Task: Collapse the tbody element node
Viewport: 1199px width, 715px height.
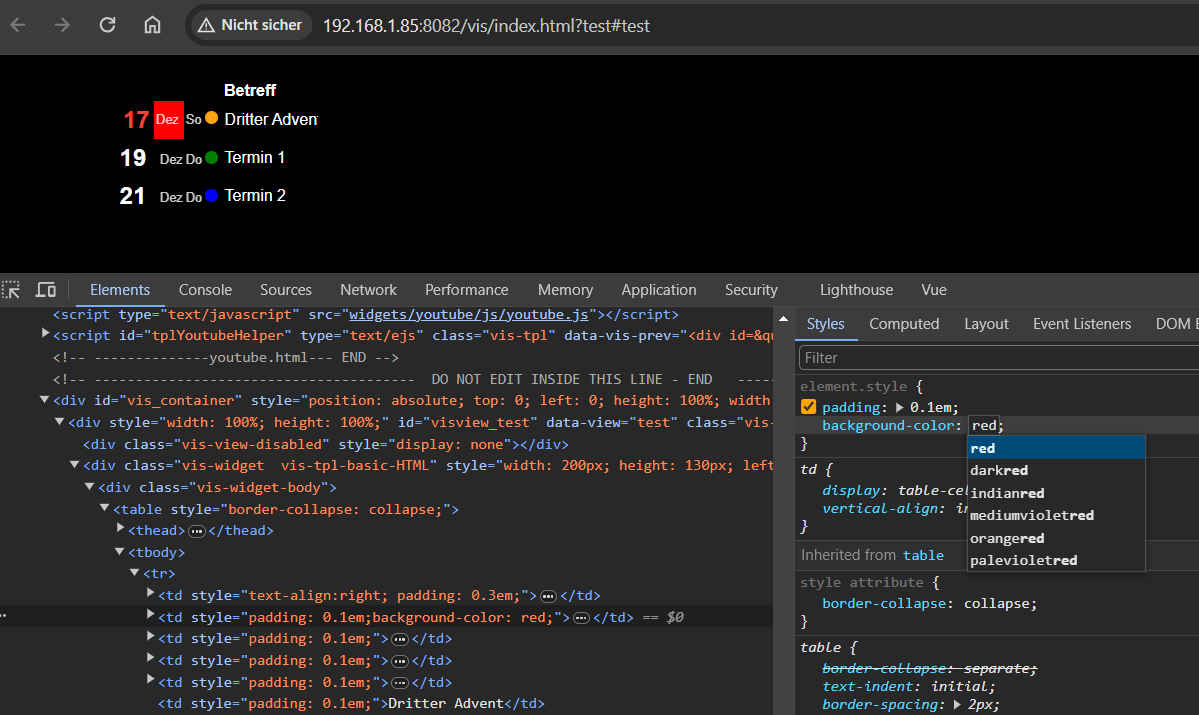Action: point(120,552)
